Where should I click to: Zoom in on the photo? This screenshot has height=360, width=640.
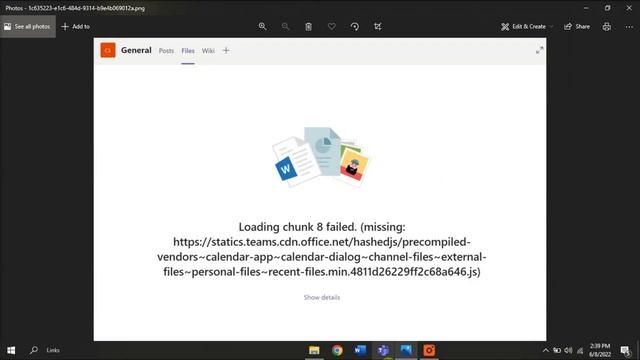coord(262,27)
